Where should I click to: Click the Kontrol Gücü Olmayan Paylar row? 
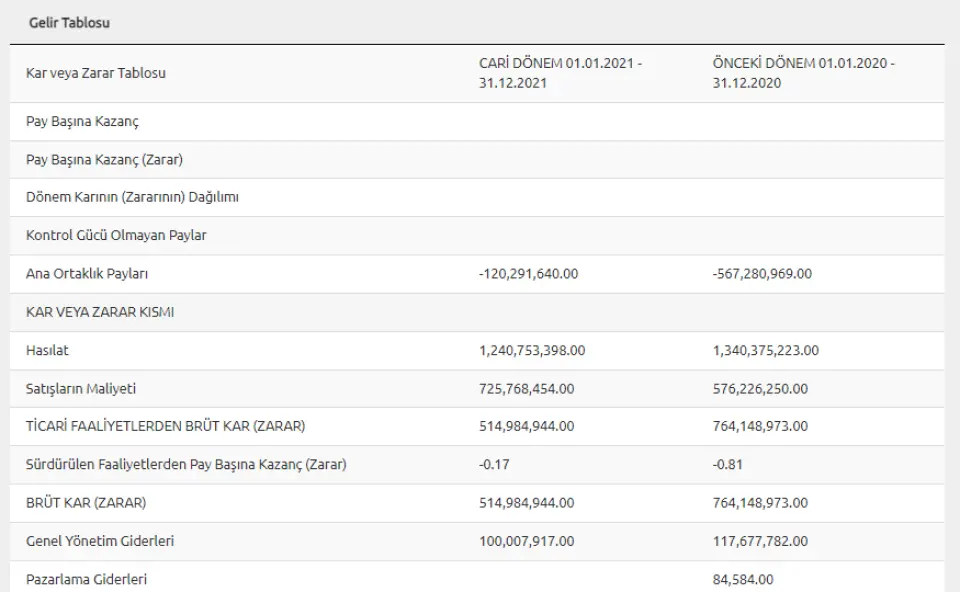coord(116,235)
